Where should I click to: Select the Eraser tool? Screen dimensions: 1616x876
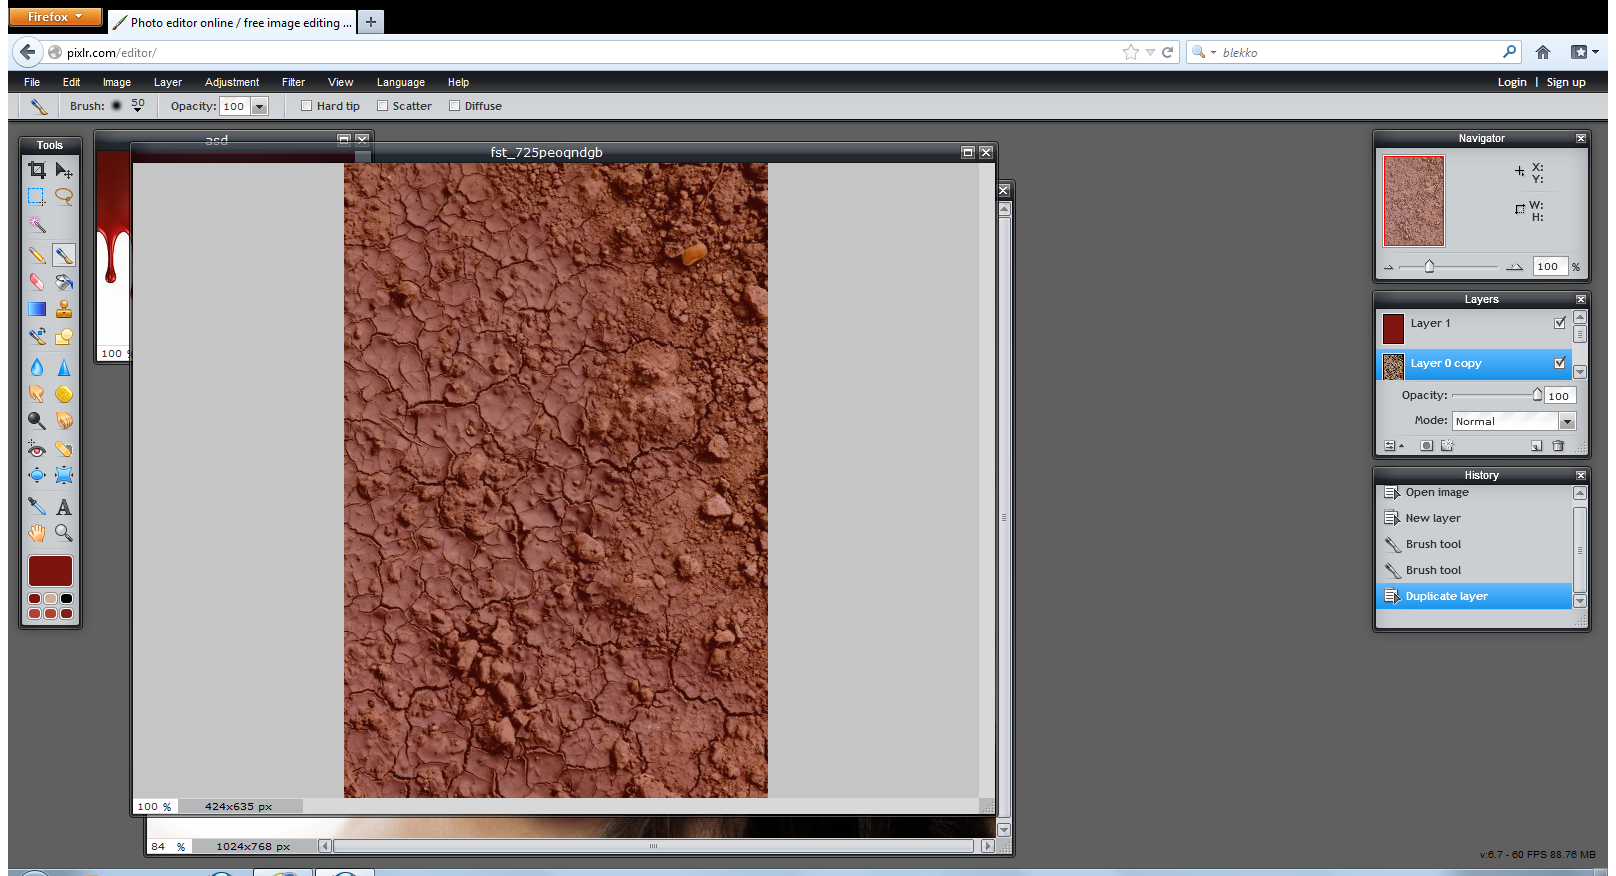[x=37, y=282]
